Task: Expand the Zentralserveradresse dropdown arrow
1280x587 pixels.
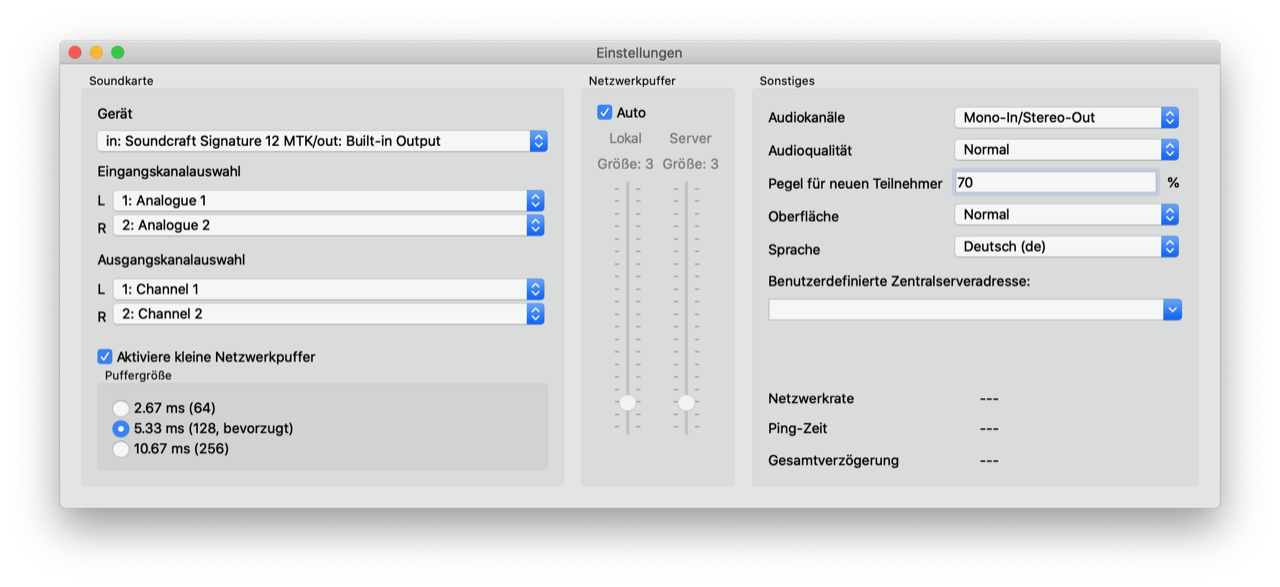Action: [1172, 310]
